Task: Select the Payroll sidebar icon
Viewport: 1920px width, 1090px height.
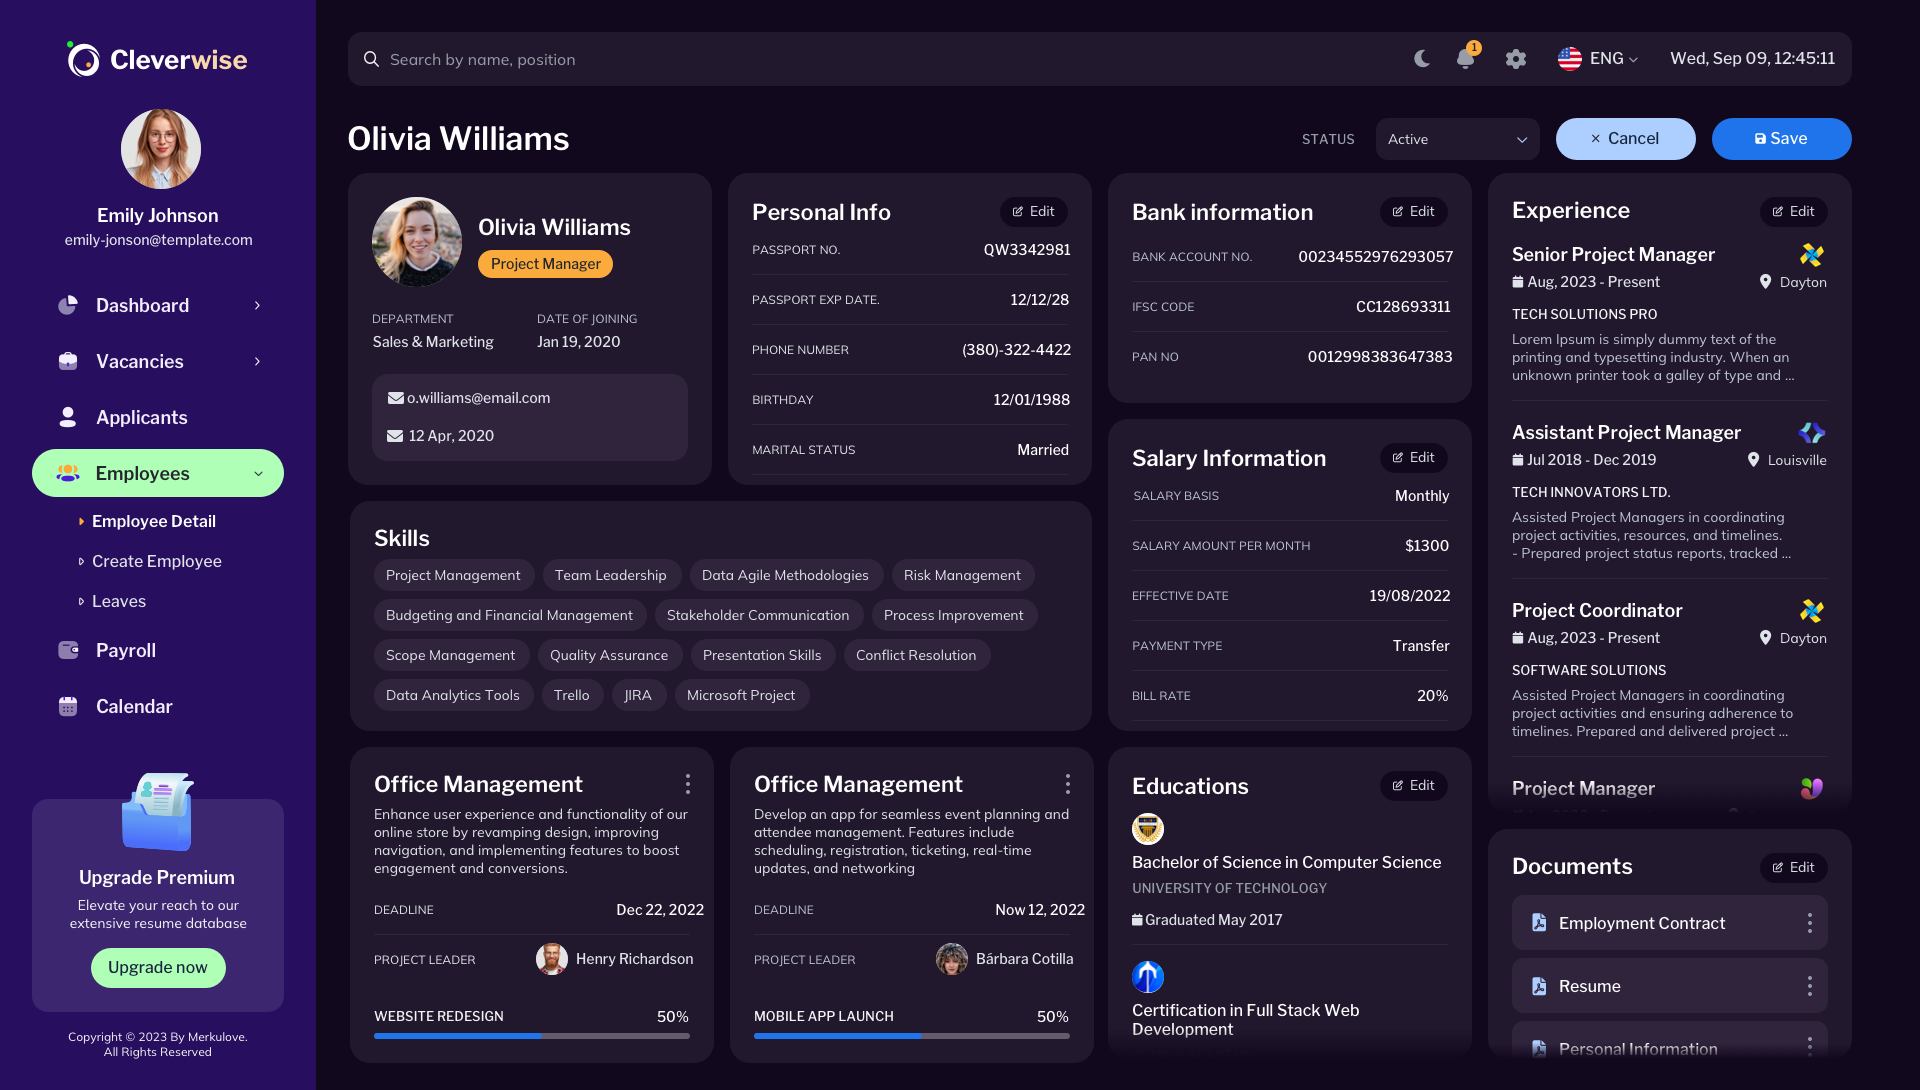Action: pos(68,650)
